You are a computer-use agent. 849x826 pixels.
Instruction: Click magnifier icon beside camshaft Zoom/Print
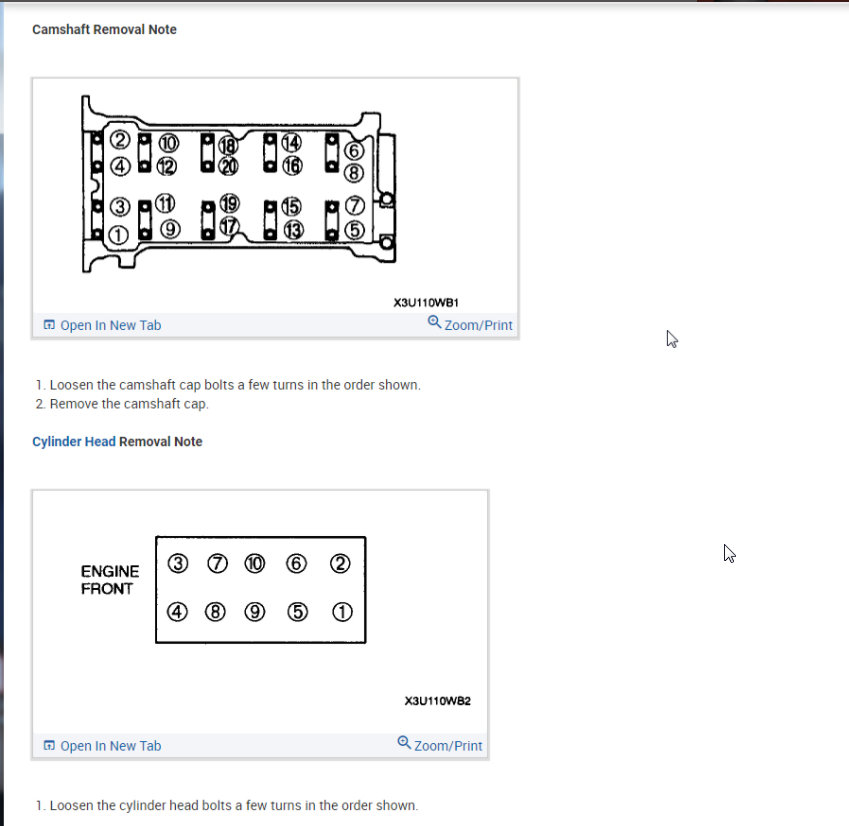coord(434,322)
